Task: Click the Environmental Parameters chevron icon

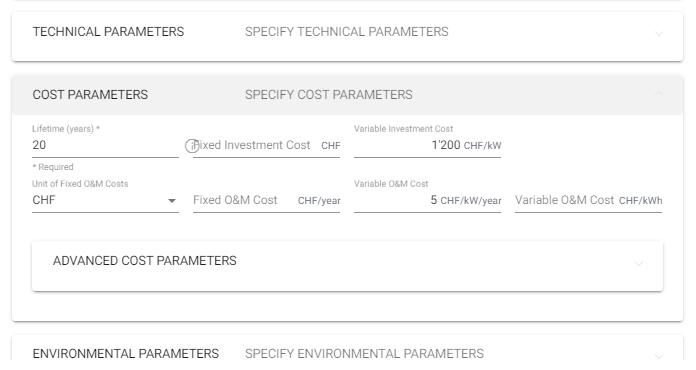Action: pos(659,355)
